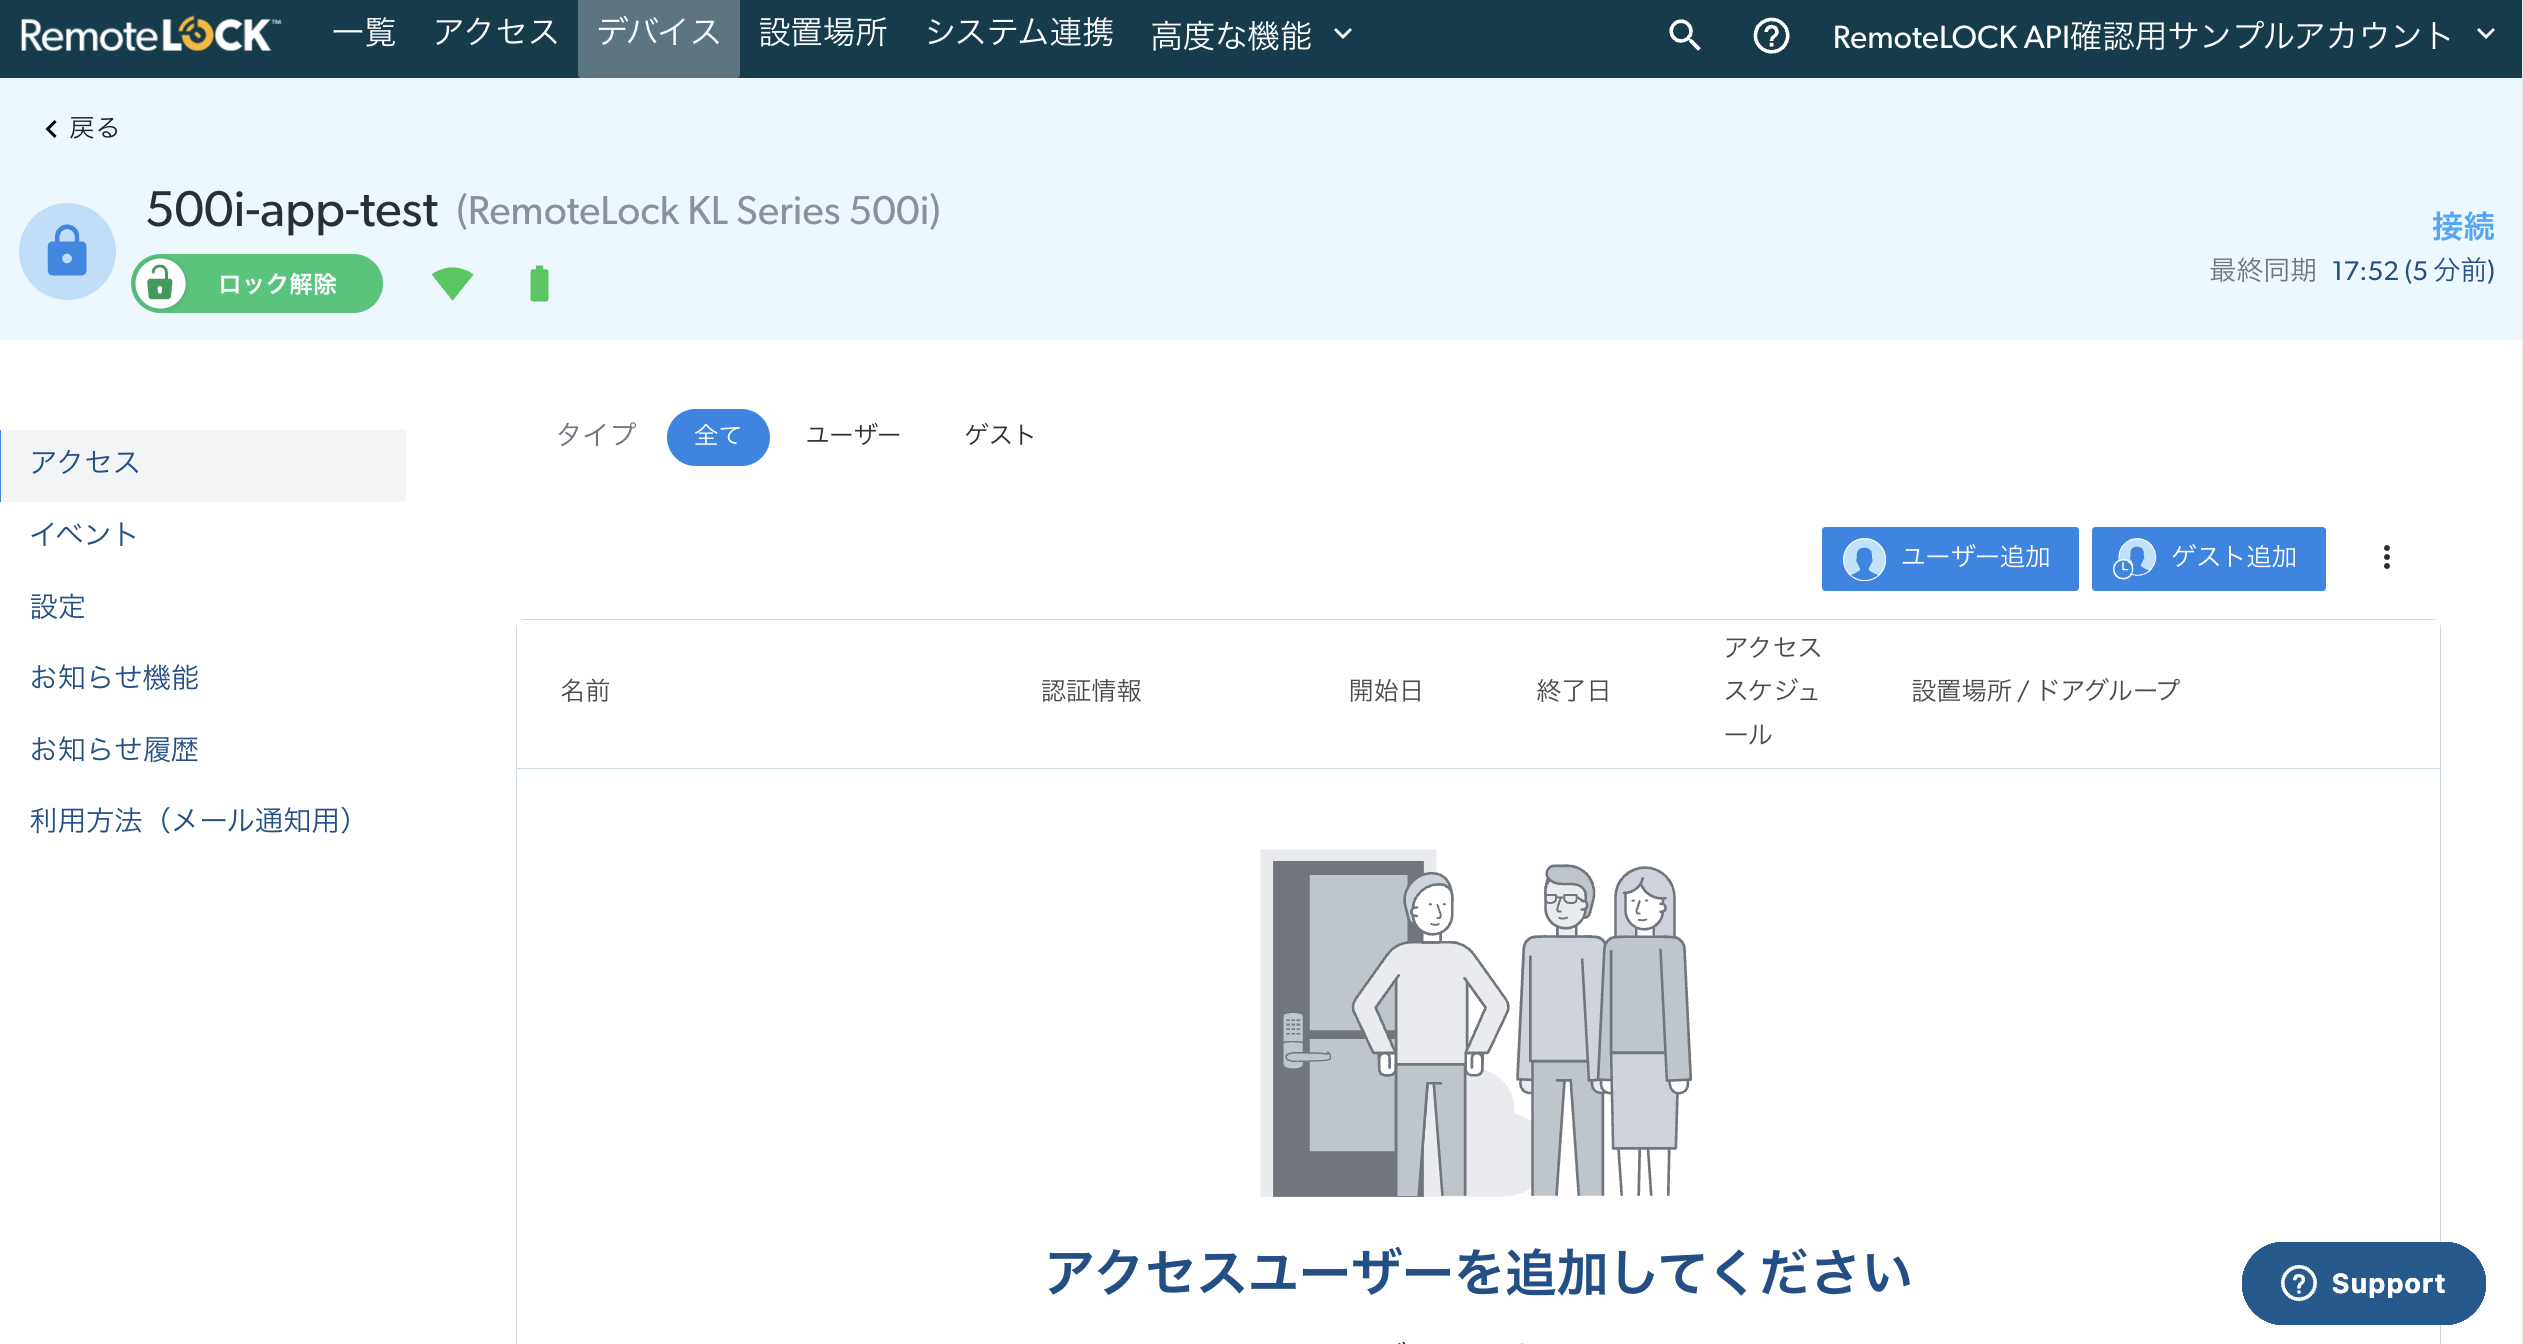The width and height of the screenshot is (2523, 1344).
Task: Open the help question mark icon
Action: pos(1771,36)
